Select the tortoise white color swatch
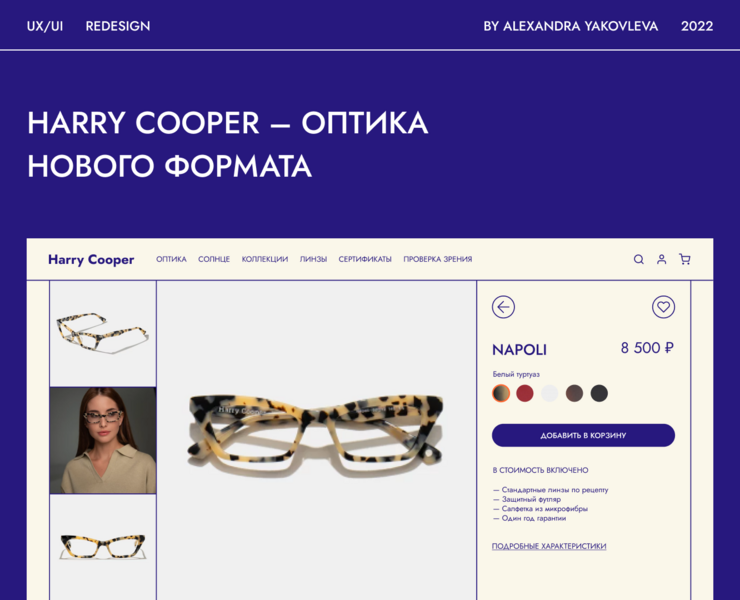 pyautogui.click(x=501, y=393)
